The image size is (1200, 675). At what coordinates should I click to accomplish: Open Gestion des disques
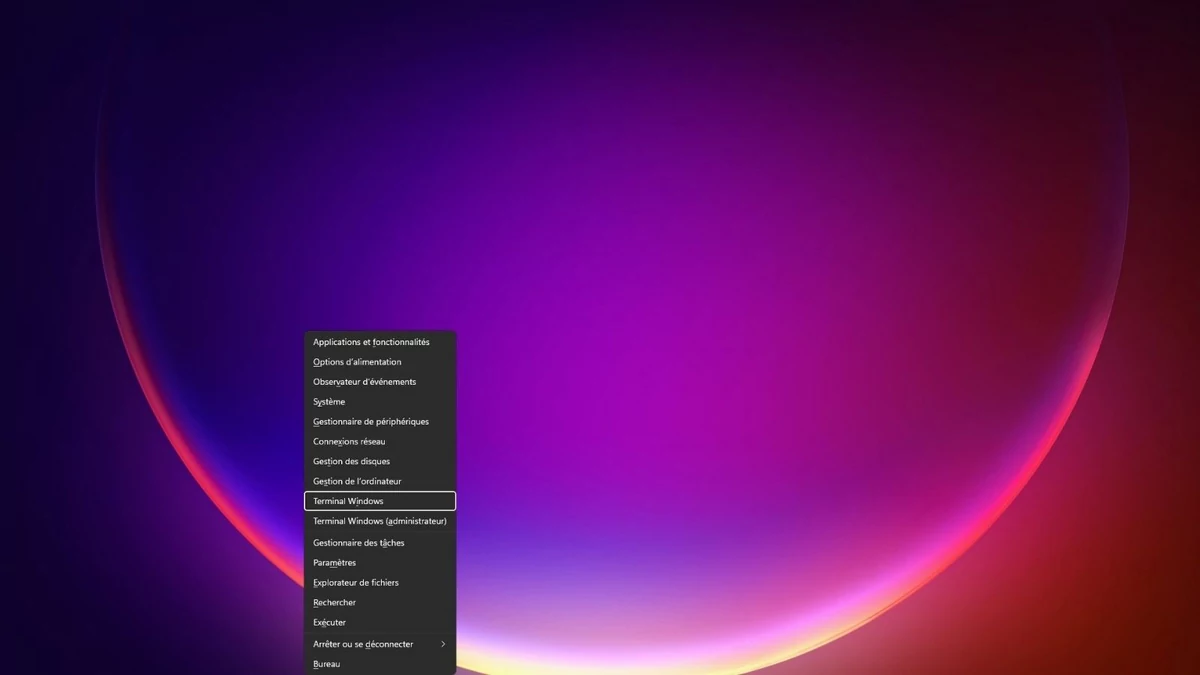point(380,462)
